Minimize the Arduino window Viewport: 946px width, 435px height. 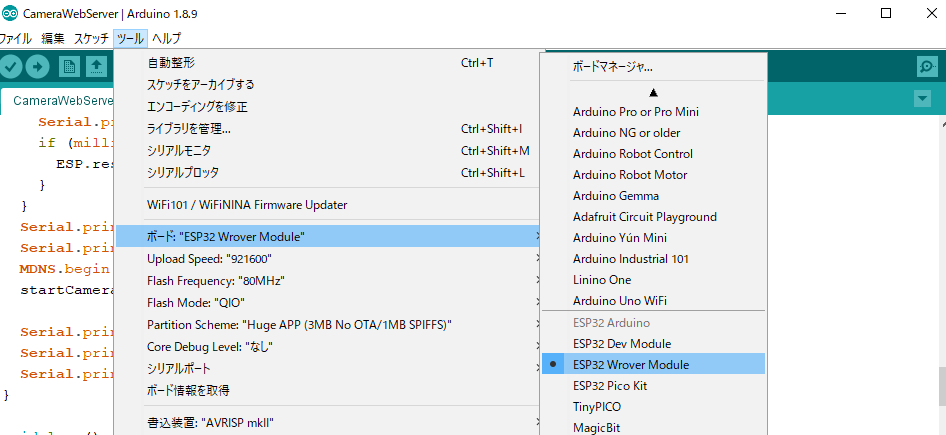[x=840, y=13]
